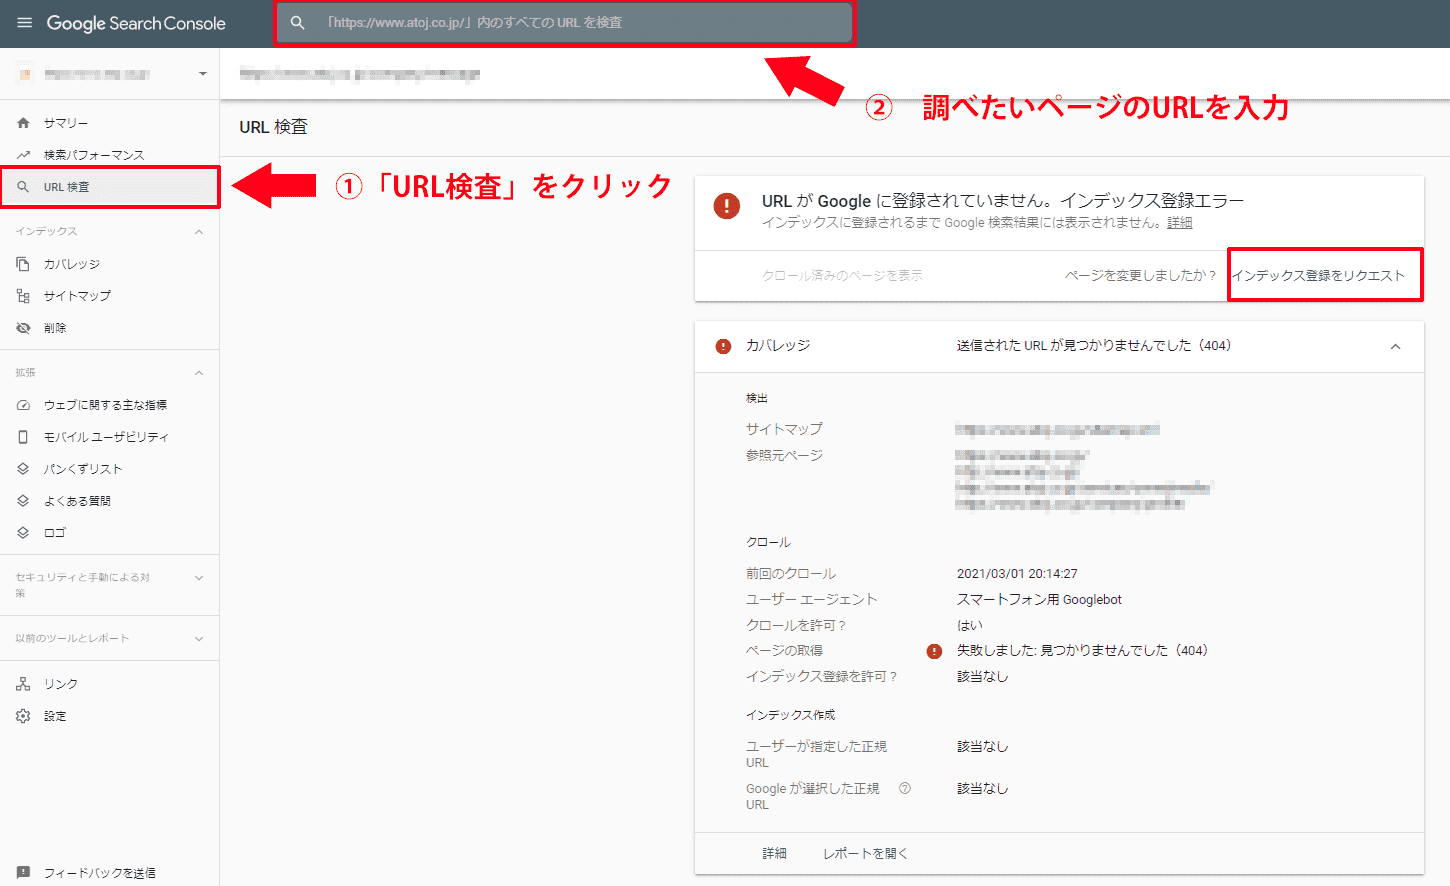Viewport: 1450px width, 886px height.
Task: Collapse the 拡張 section
Action: click(199, 373)
